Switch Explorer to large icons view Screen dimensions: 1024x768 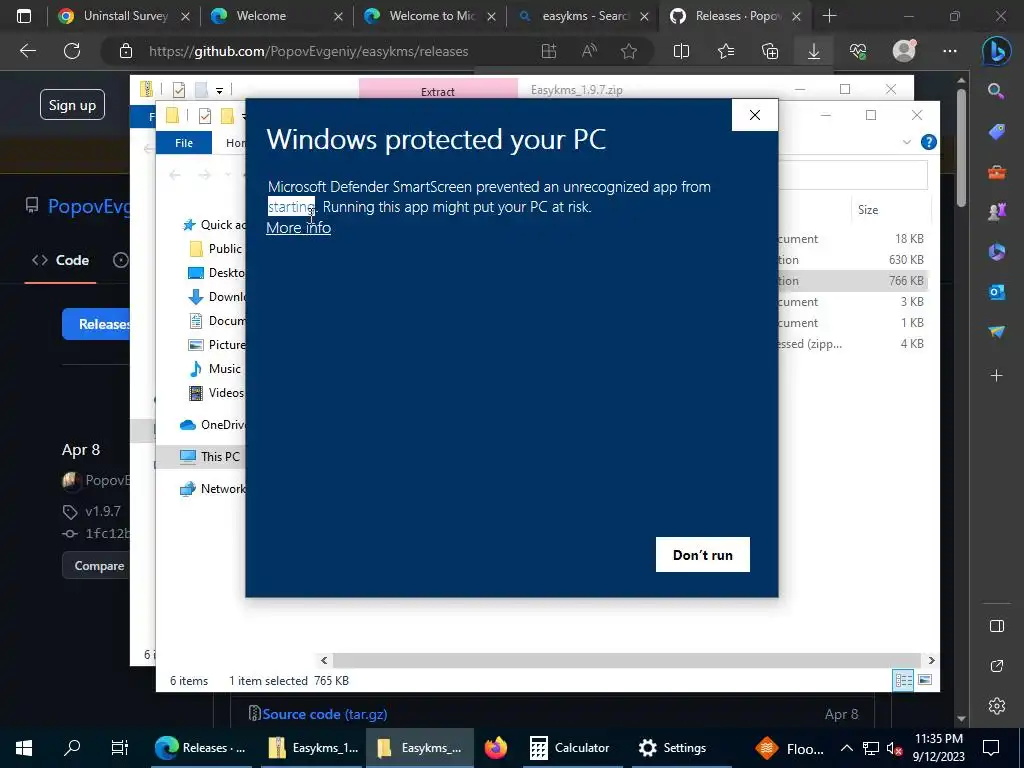925,680
